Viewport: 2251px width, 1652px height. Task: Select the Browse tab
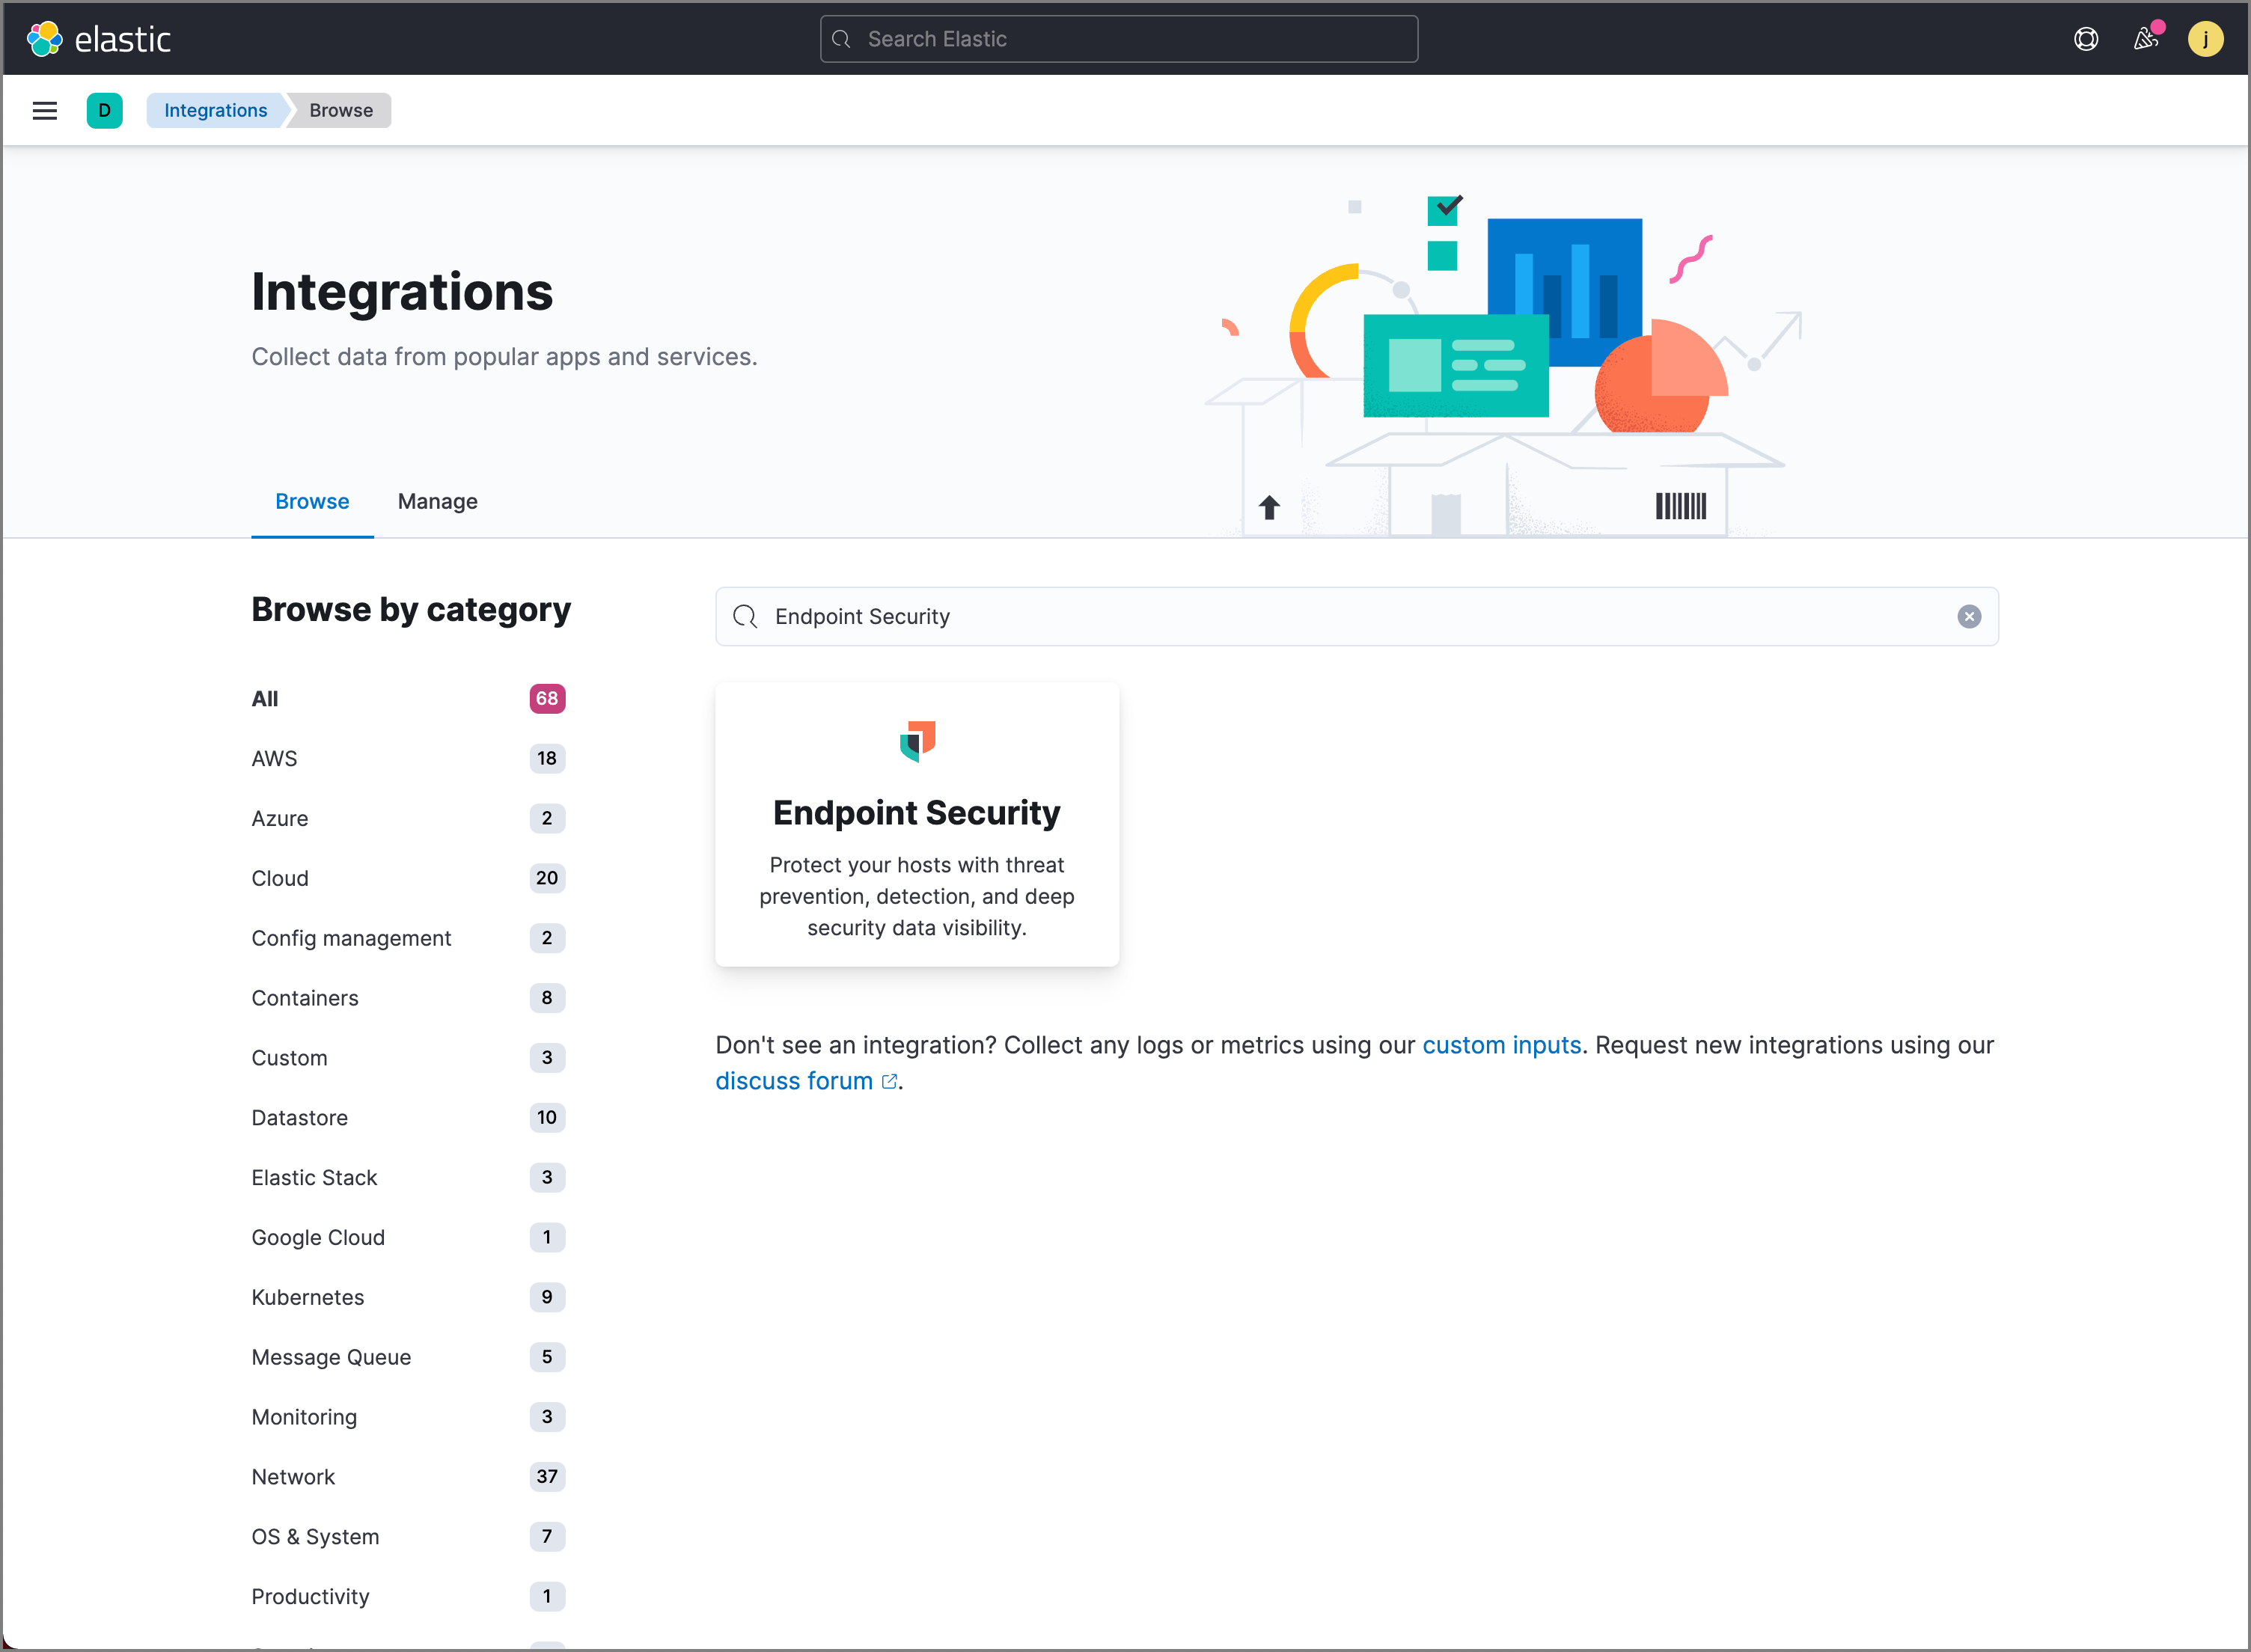(313, 502)
